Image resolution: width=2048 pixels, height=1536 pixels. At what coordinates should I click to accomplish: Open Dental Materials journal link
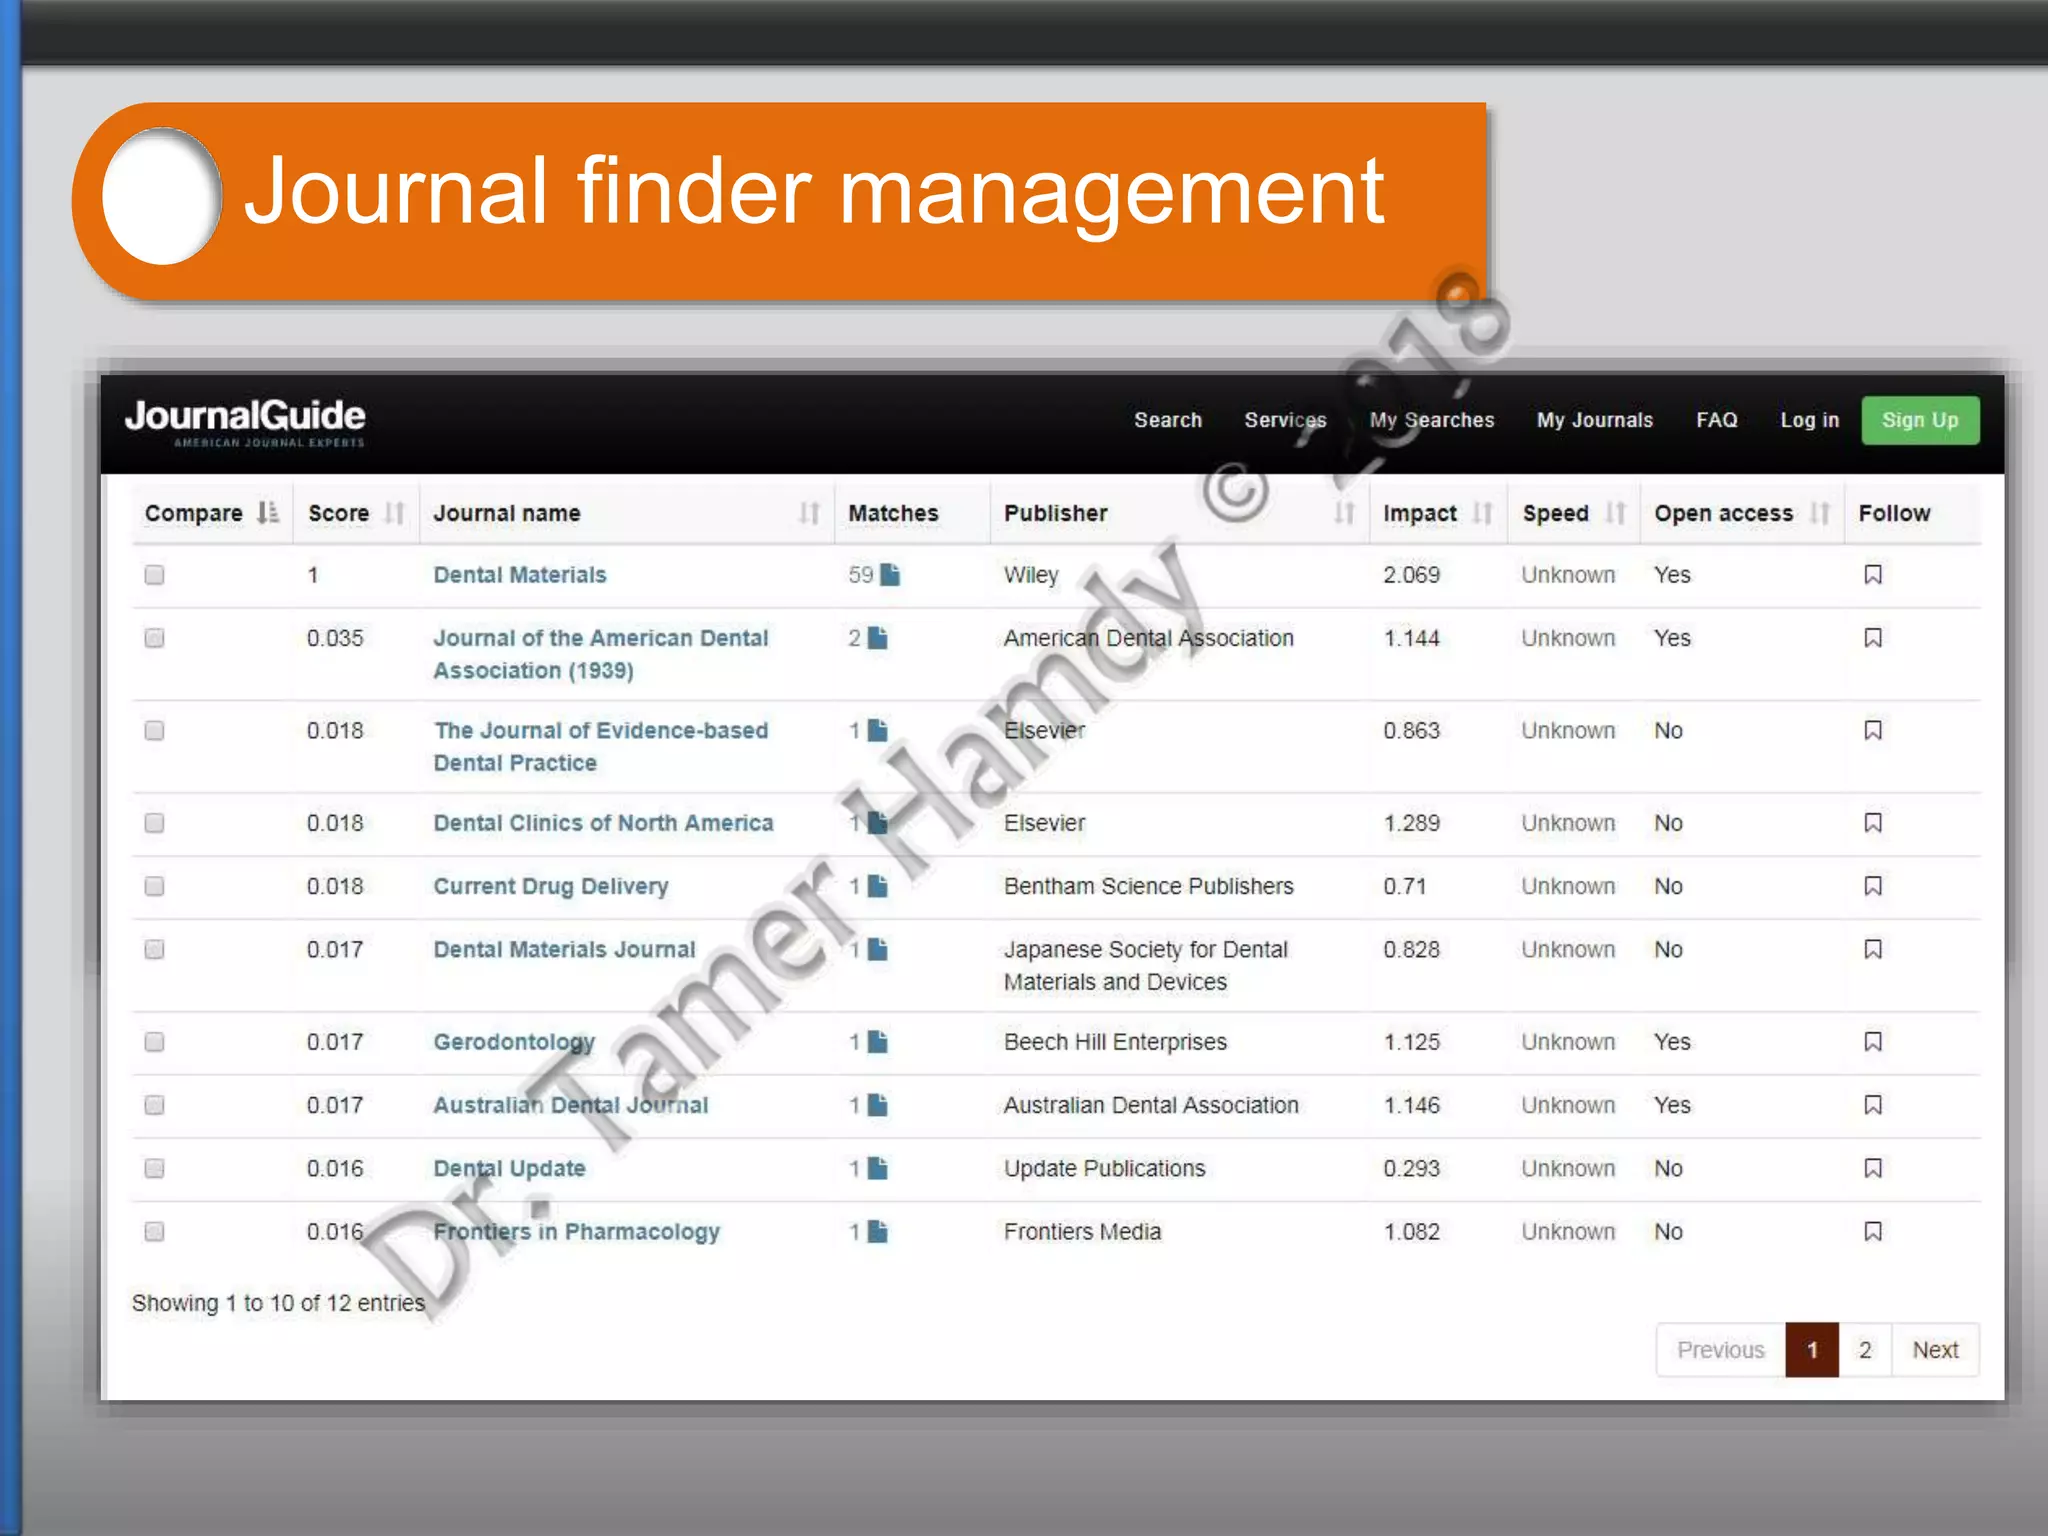point(520,575)
